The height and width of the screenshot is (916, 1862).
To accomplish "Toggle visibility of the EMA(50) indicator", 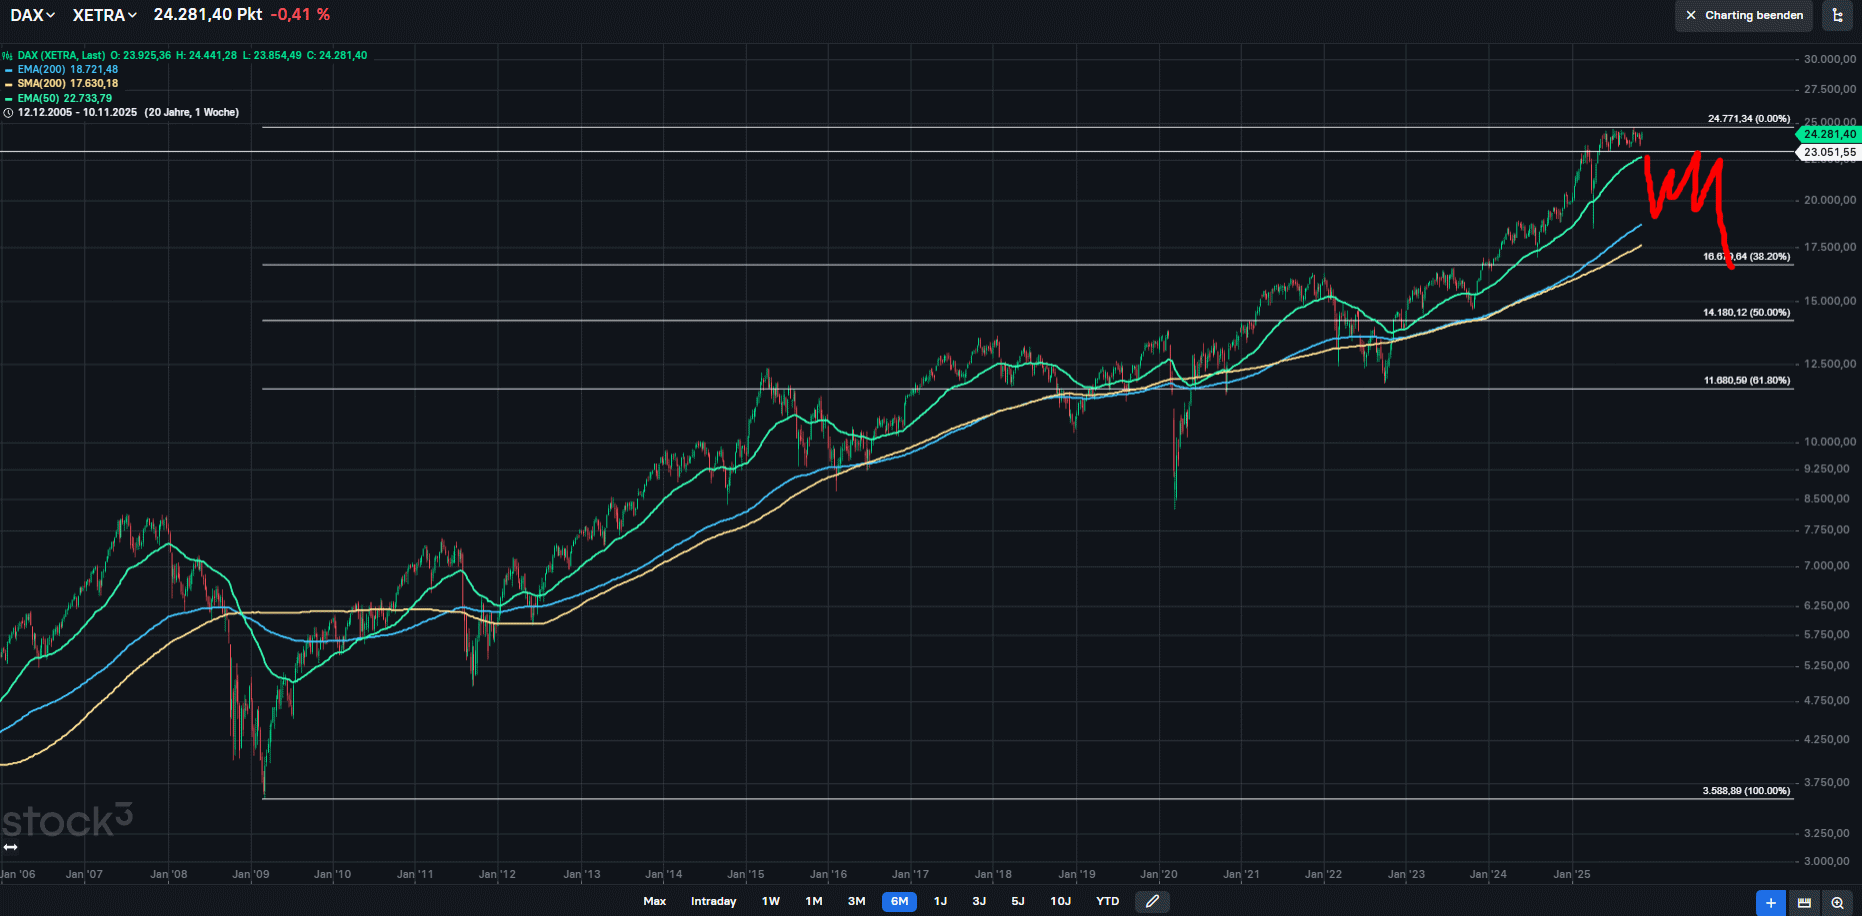I will point(8,98).
